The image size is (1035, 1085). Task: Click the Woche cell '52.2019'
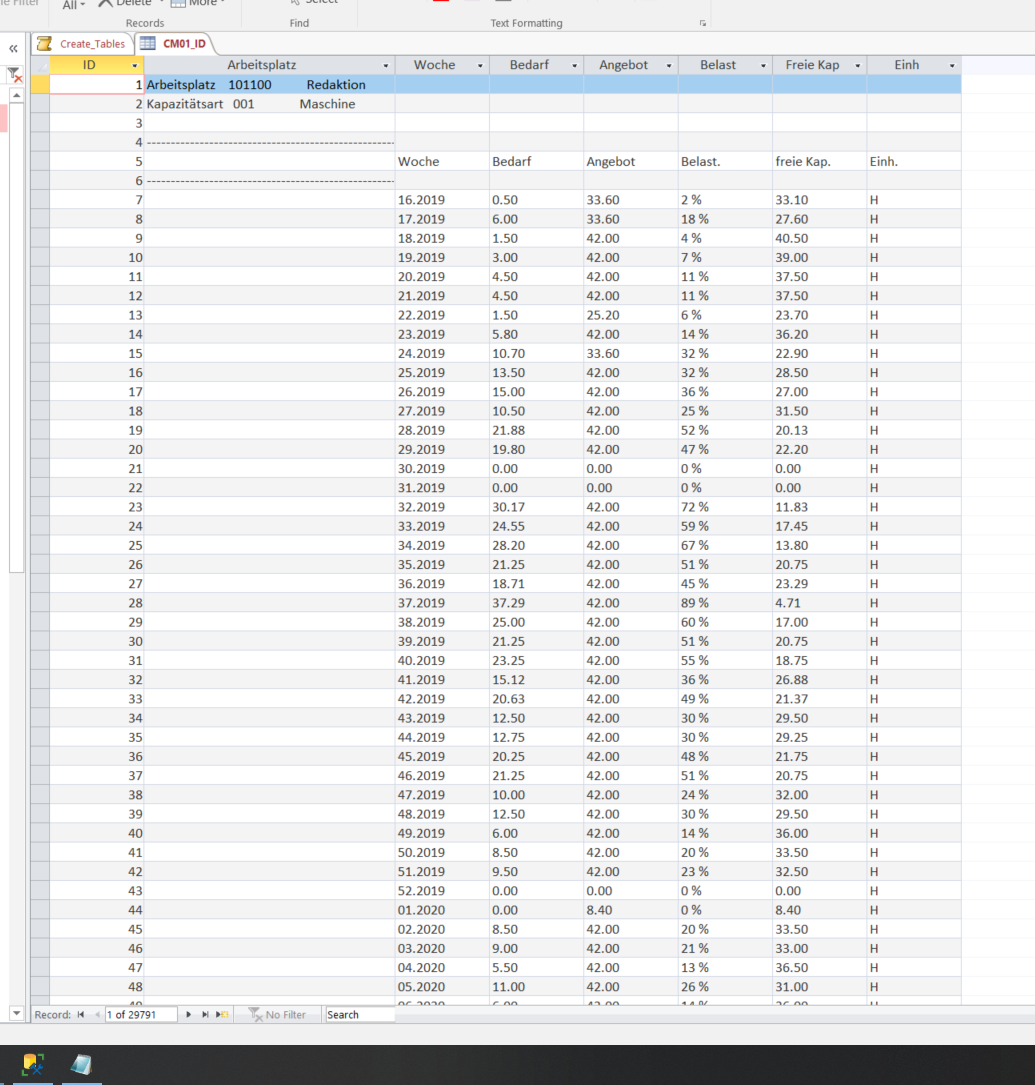(x=442, y=891)
